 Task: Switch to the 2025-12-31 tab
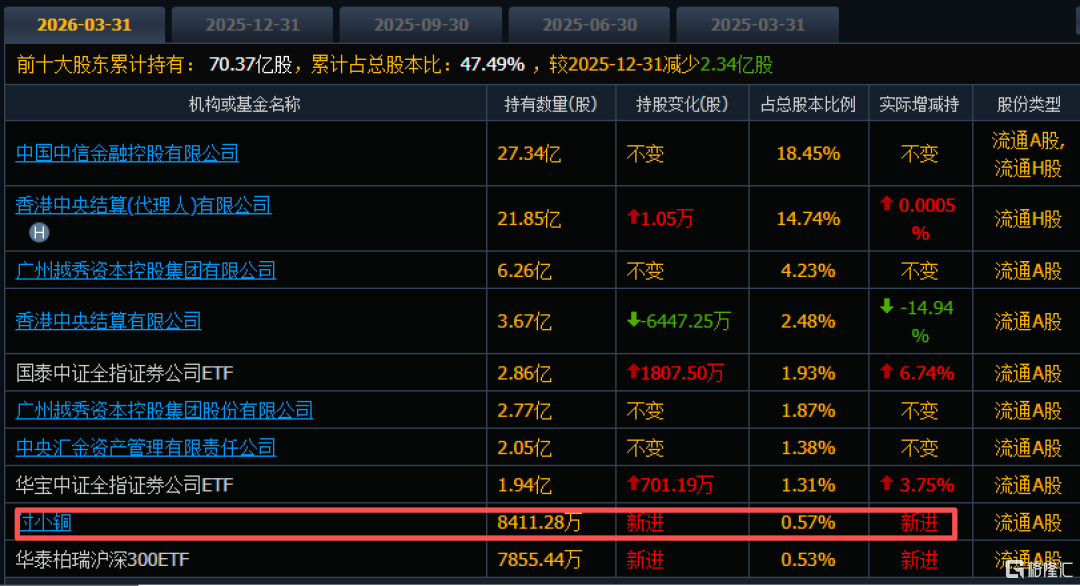click(252, 25)
